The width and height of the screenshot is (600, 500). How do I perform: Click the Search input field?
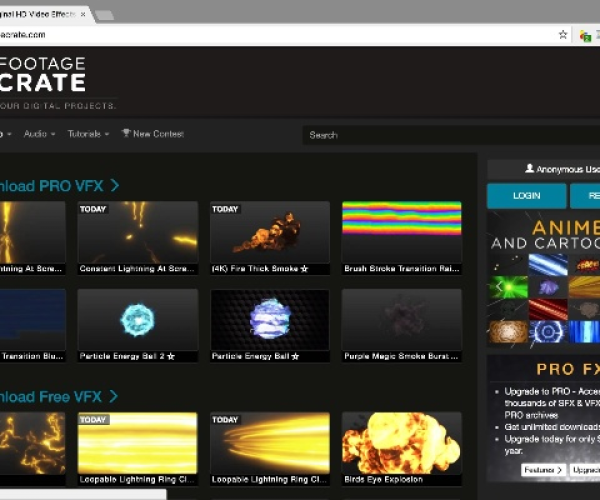coord(451,135)
